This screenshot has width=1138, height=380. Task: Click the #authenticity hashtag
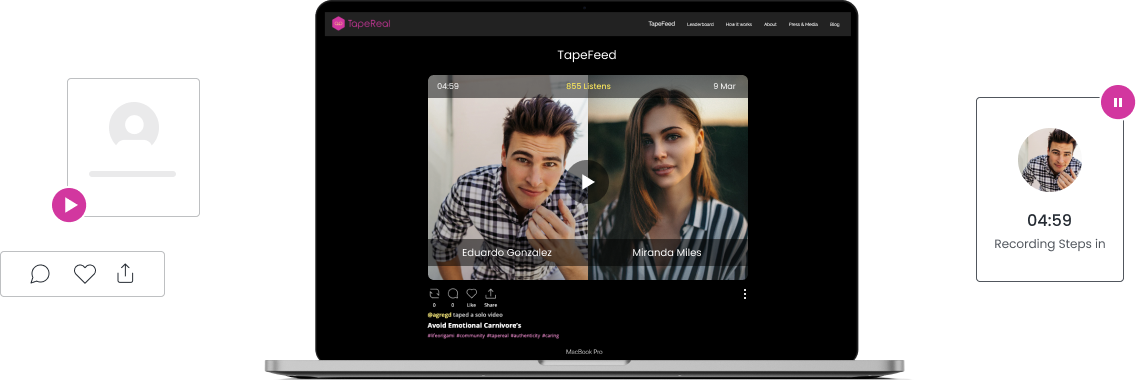[x=525, y=336]
